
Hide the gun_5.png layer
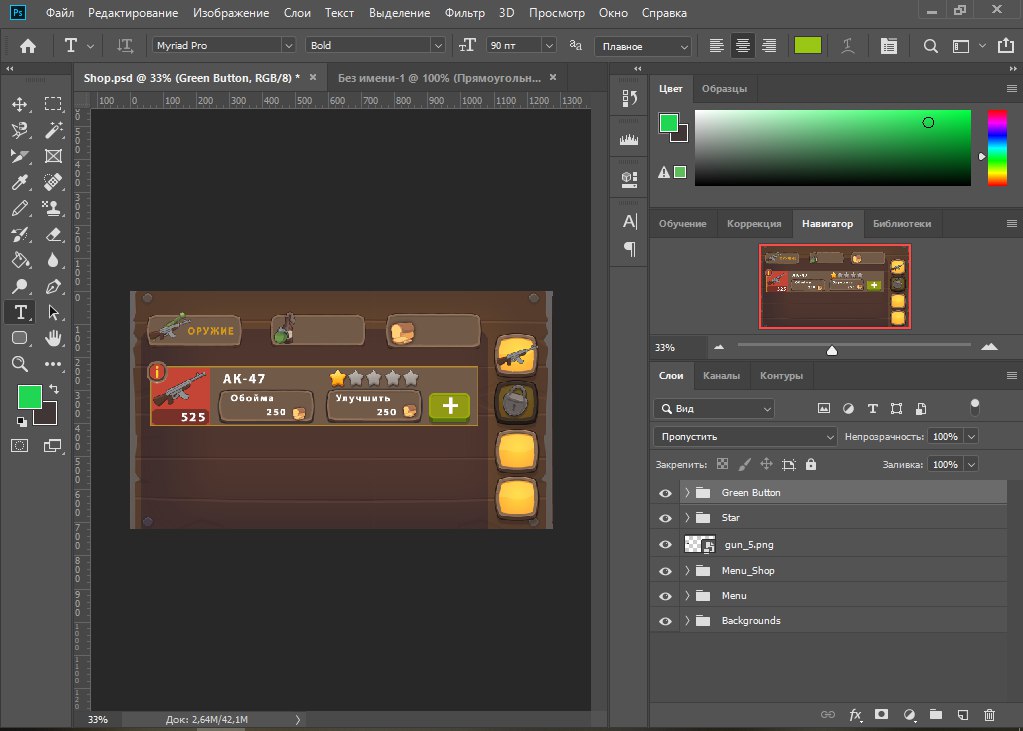point(665,544)
